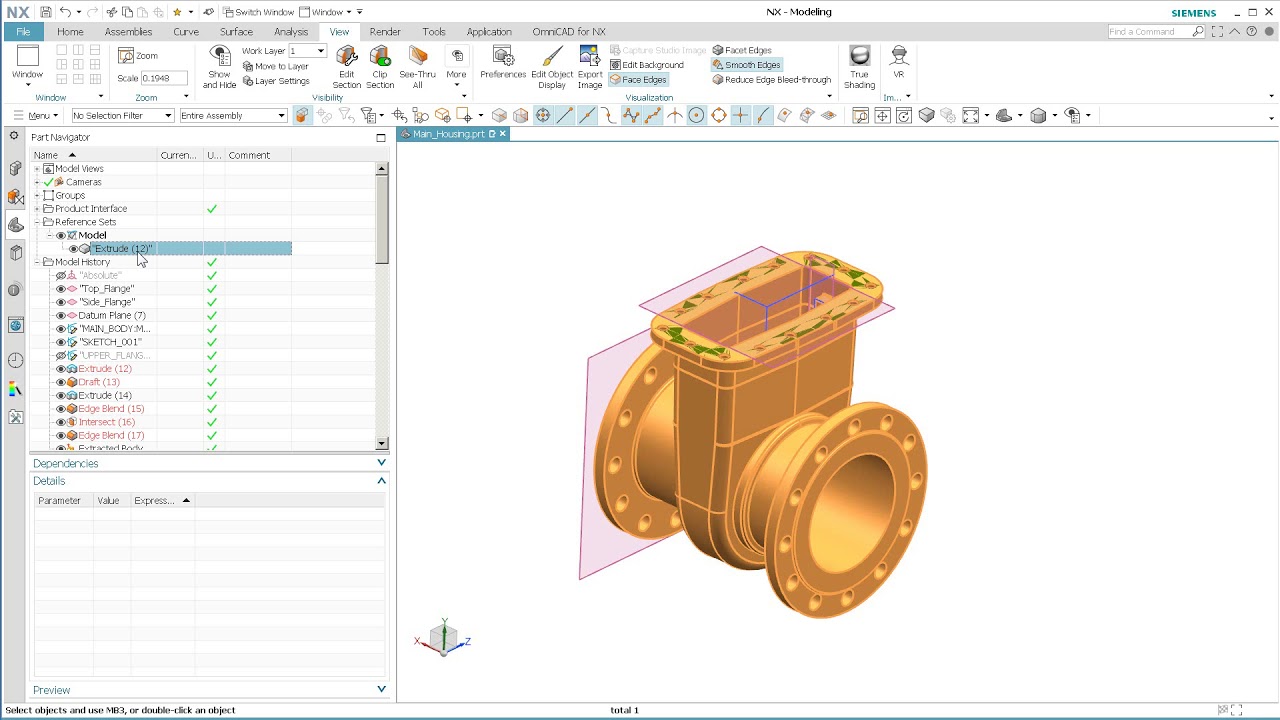Click the Cameras tree item
This screenshot has width=1280, height=720.
pos(84,182)
